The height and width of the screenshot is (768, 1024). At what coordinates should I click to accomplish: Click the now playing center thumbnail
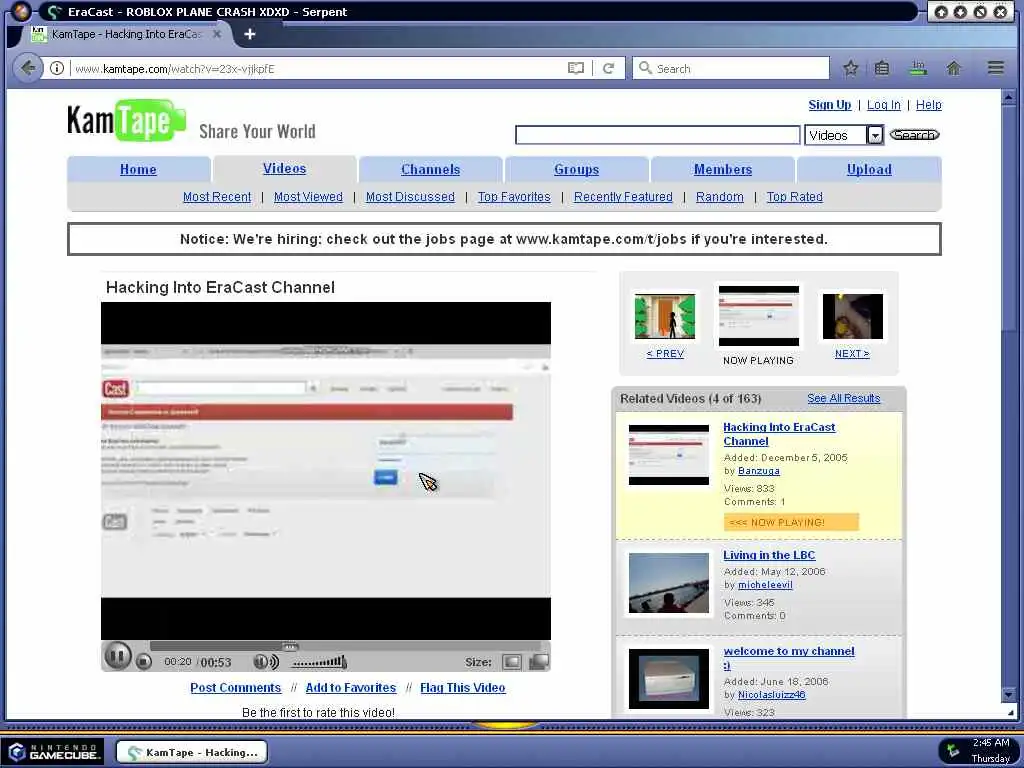758,316
